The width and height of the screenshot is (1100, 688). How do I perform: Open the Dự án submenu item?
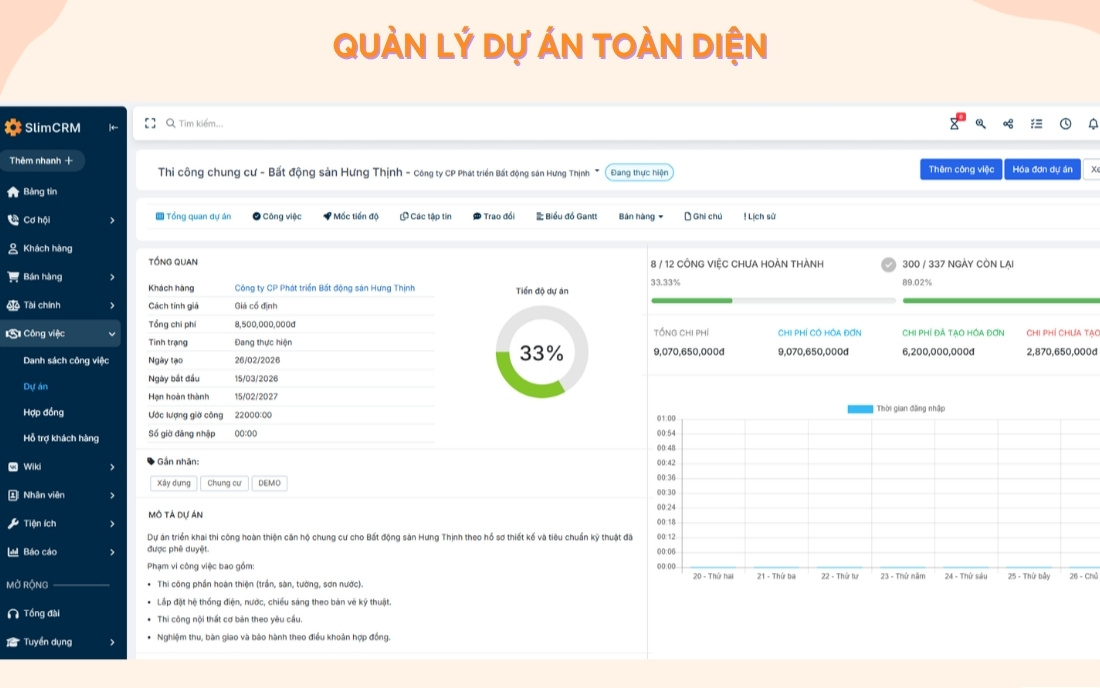[36, 386]
